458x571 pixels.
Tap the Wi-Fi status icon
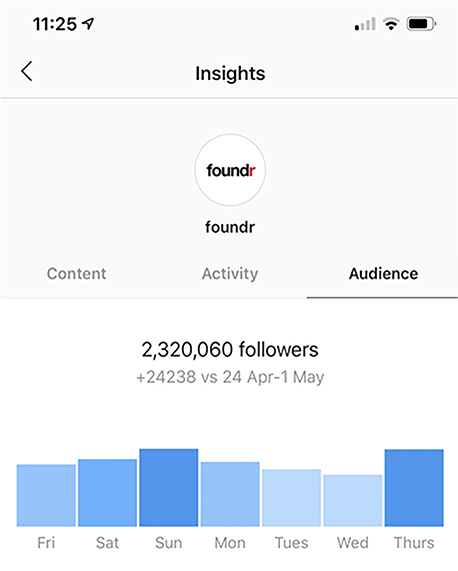coord(391,24)
